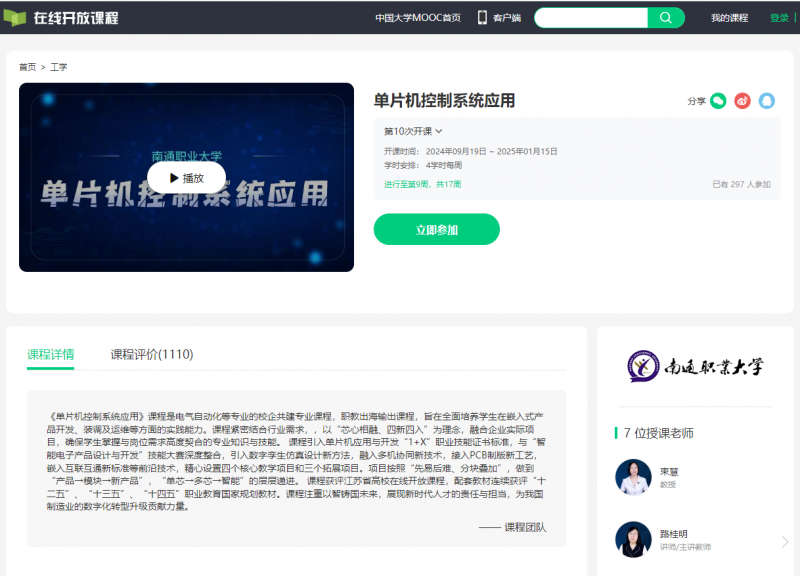Click the green book logo icon

tap(14, 18)
